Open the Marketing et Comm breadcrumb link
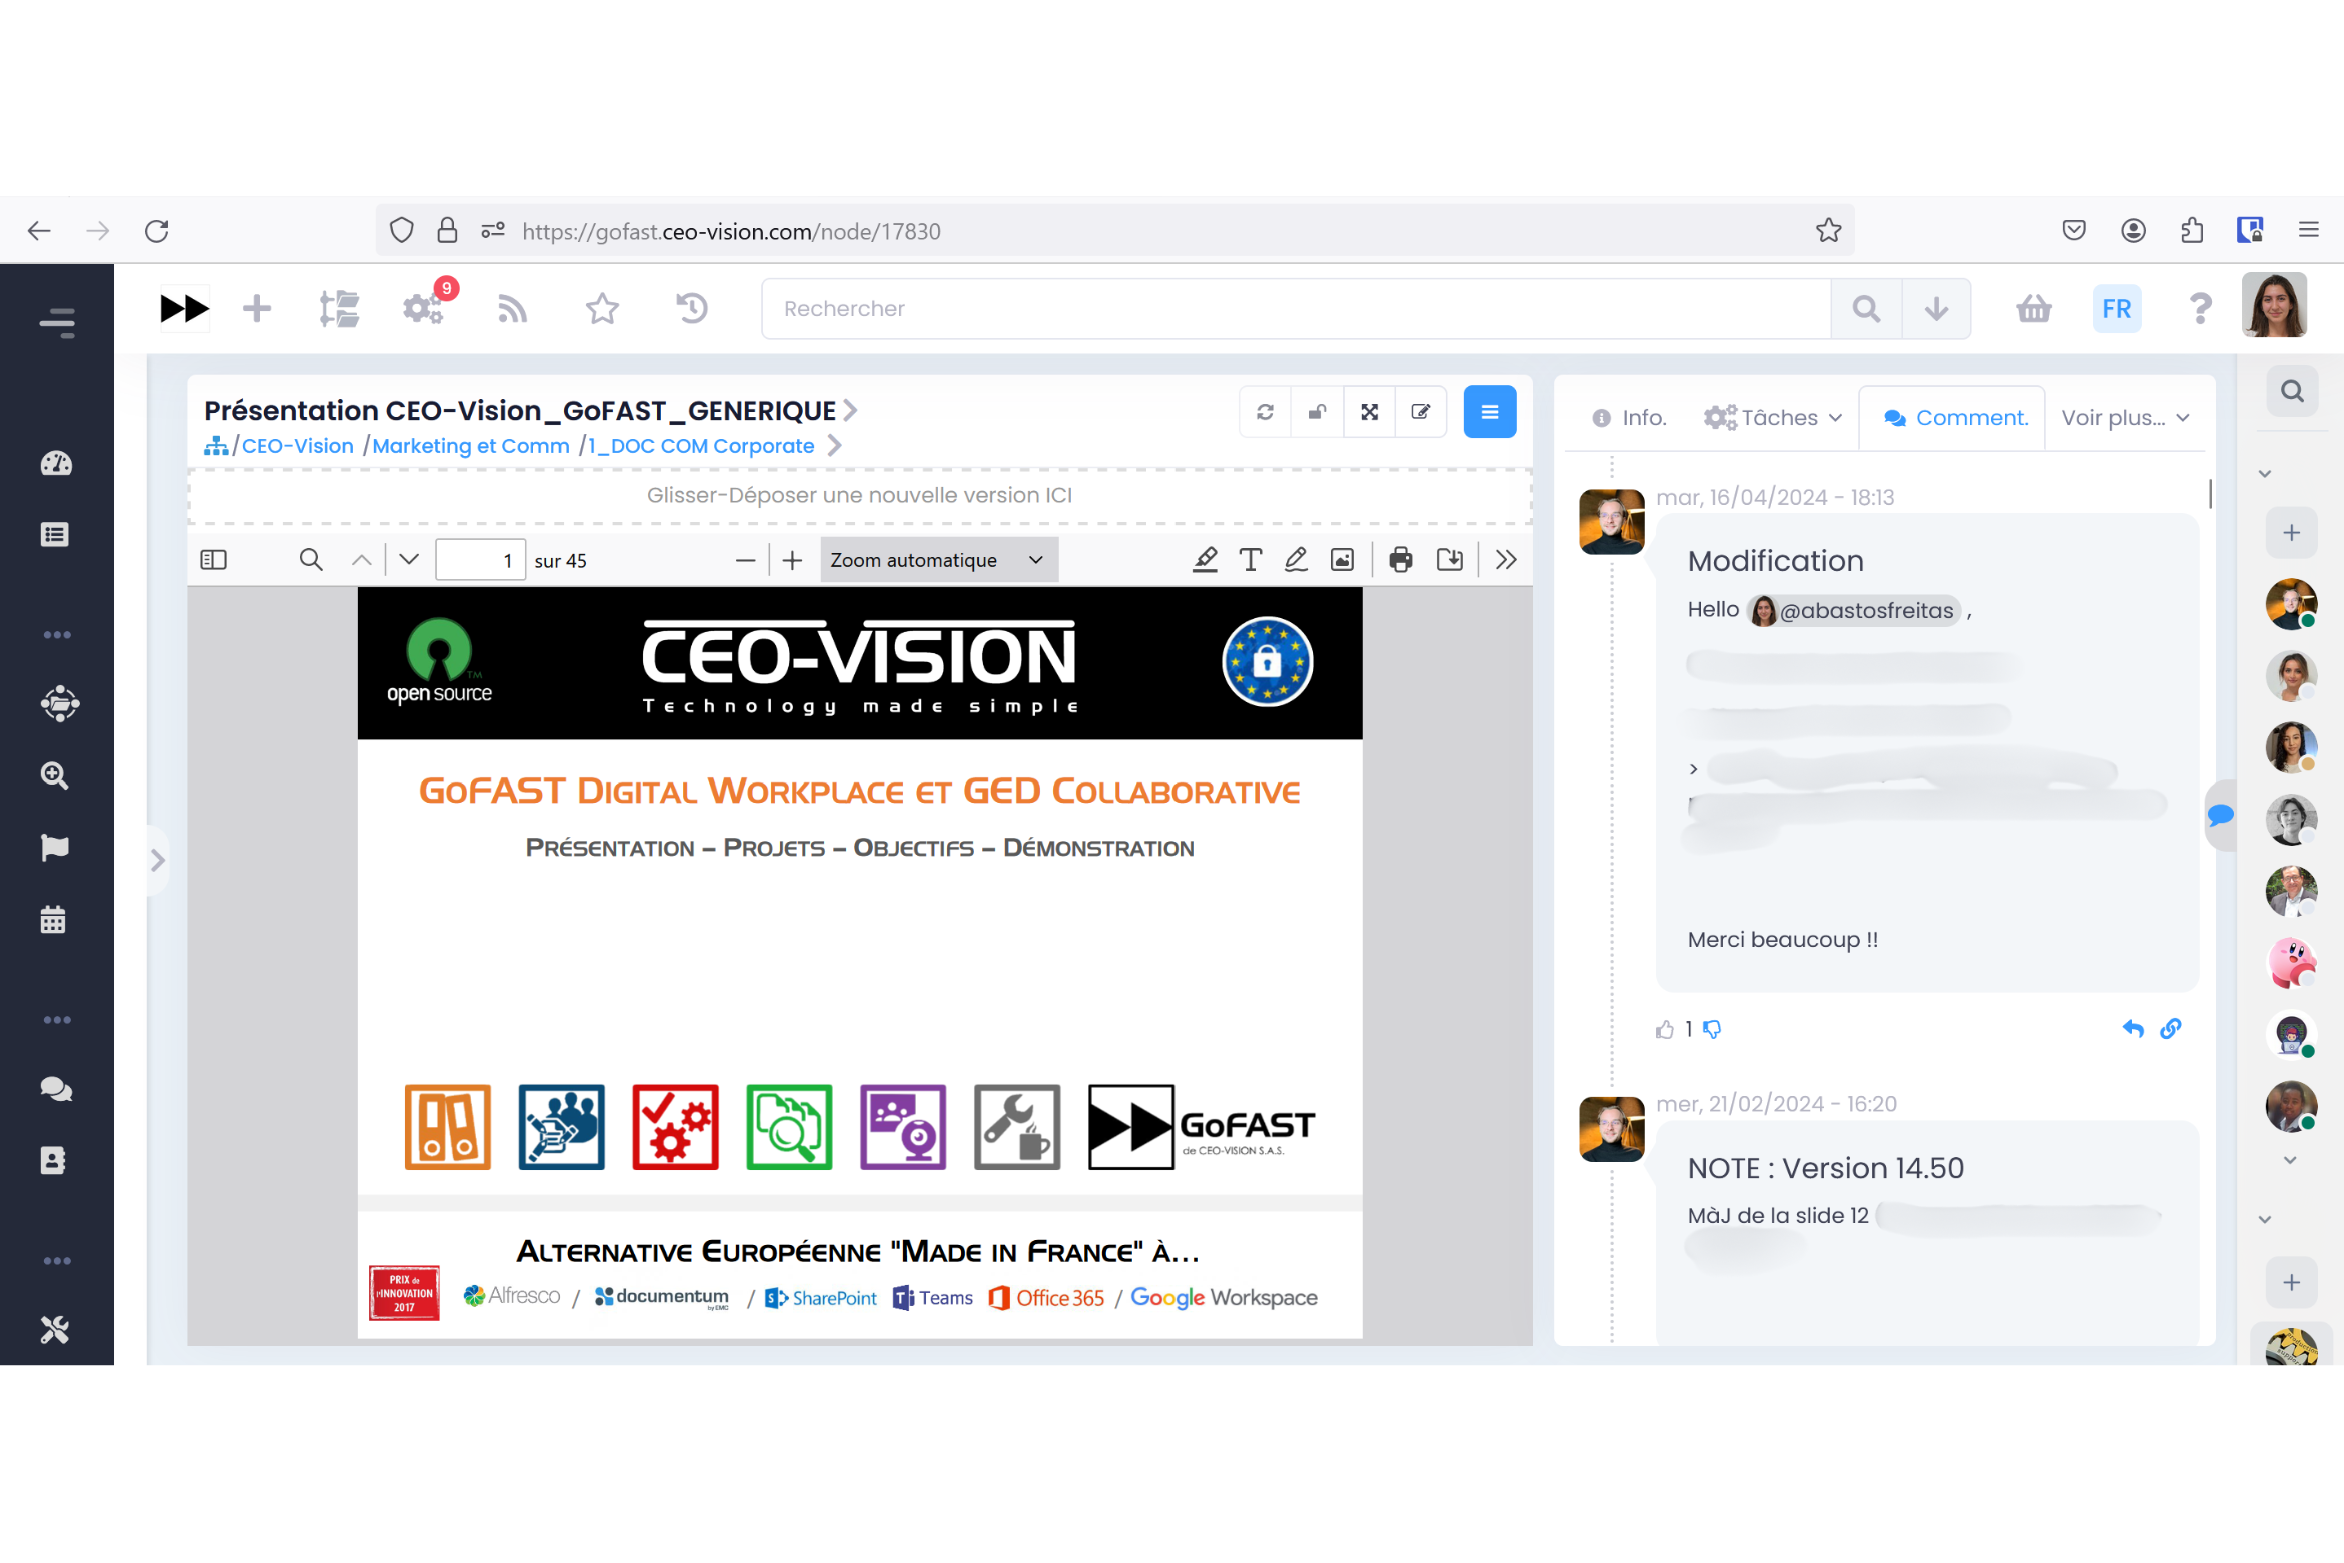Image resolution: width=2344 pixels, height=1563 pixels. (471, 446)
